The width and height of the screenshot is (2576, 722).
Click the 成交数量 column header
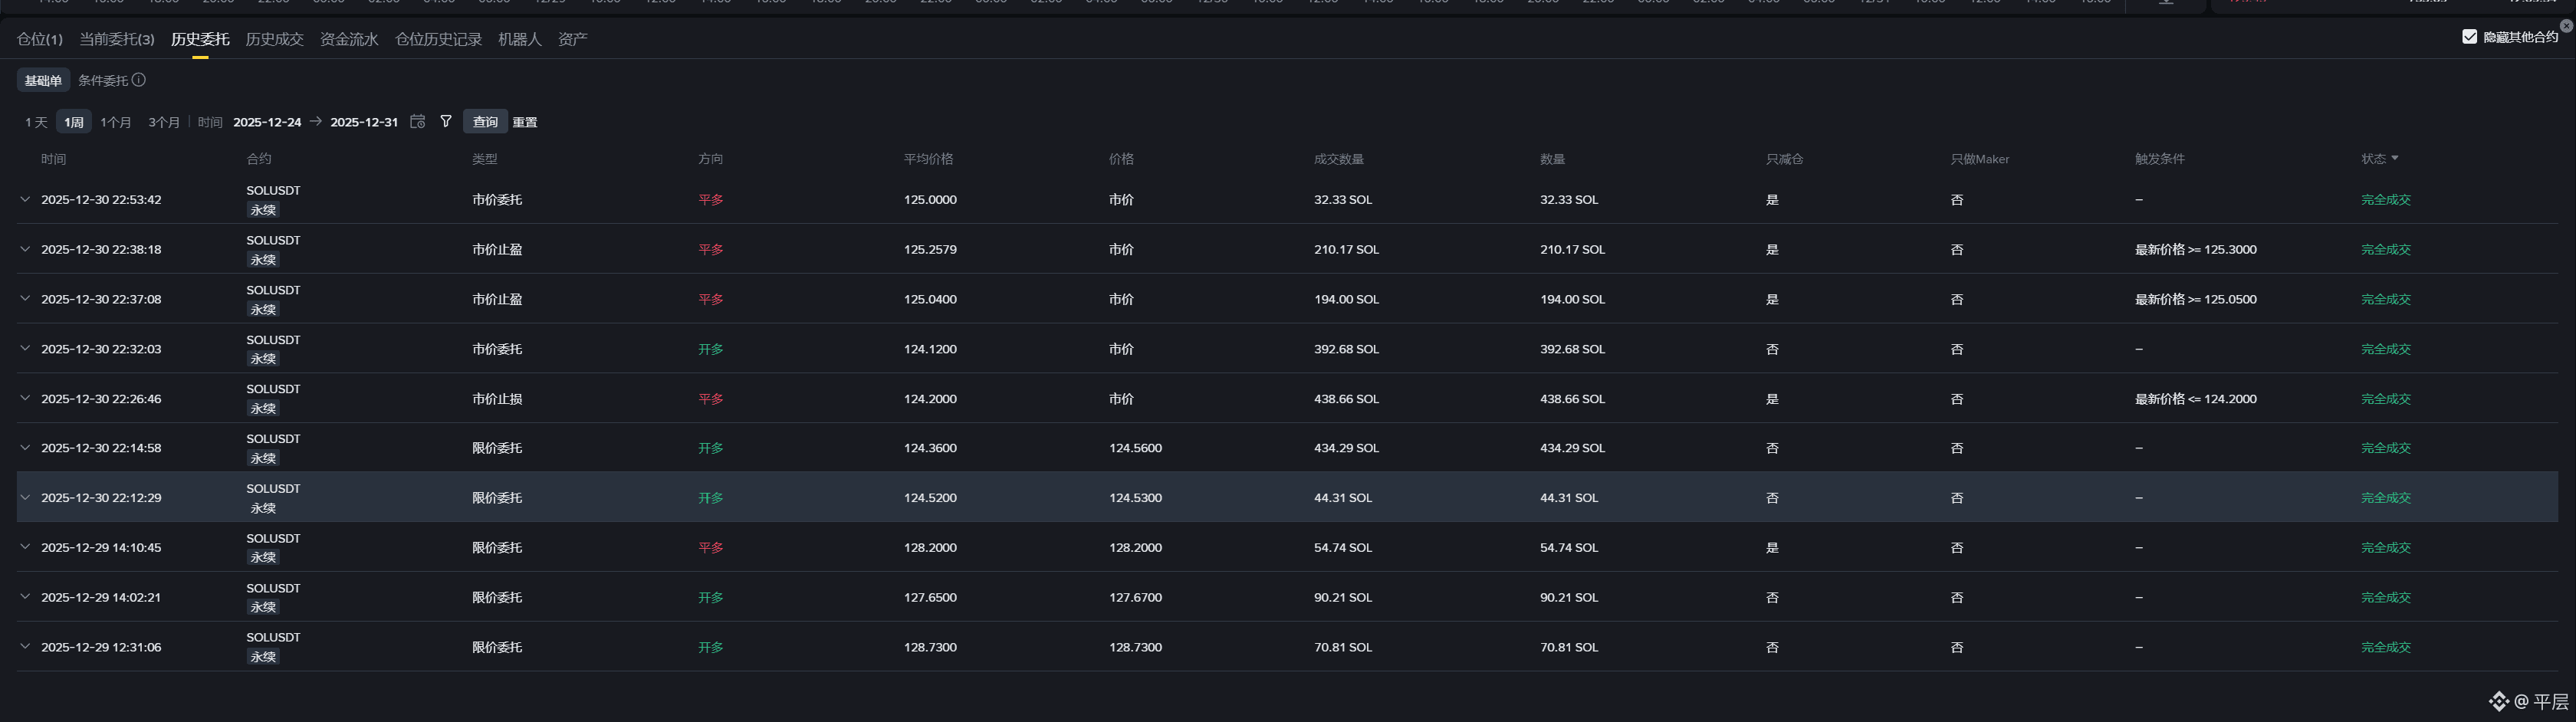tap(1339, 159)
